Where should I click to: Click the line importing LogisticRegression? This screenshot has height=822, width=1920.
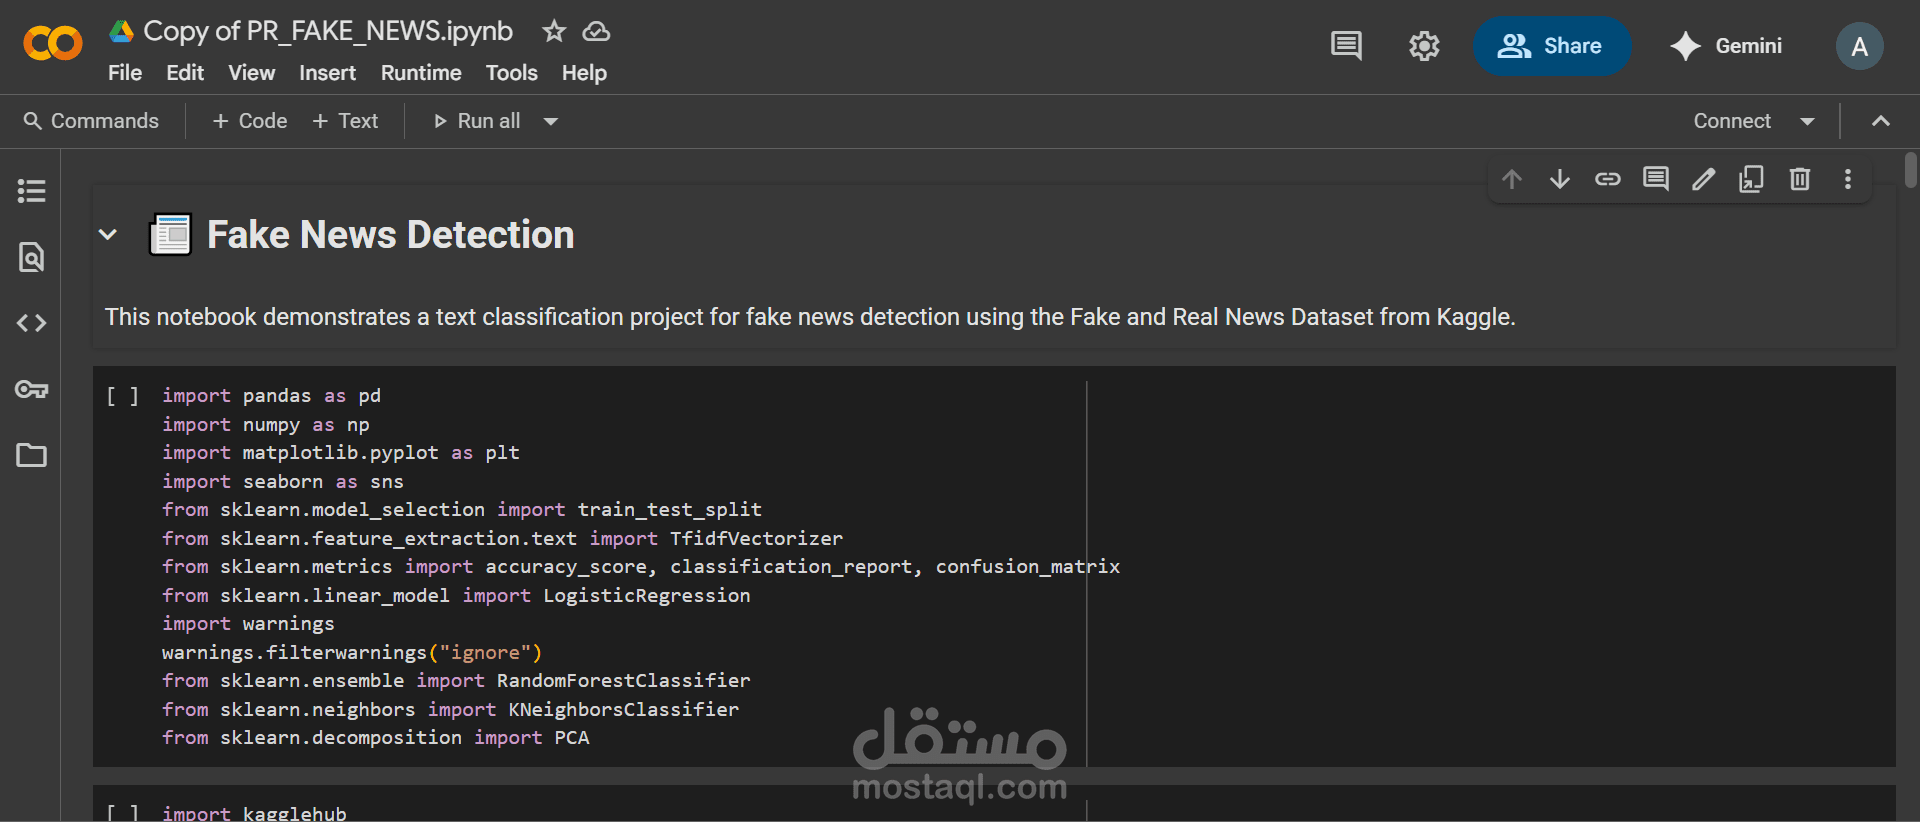[456, 595]
